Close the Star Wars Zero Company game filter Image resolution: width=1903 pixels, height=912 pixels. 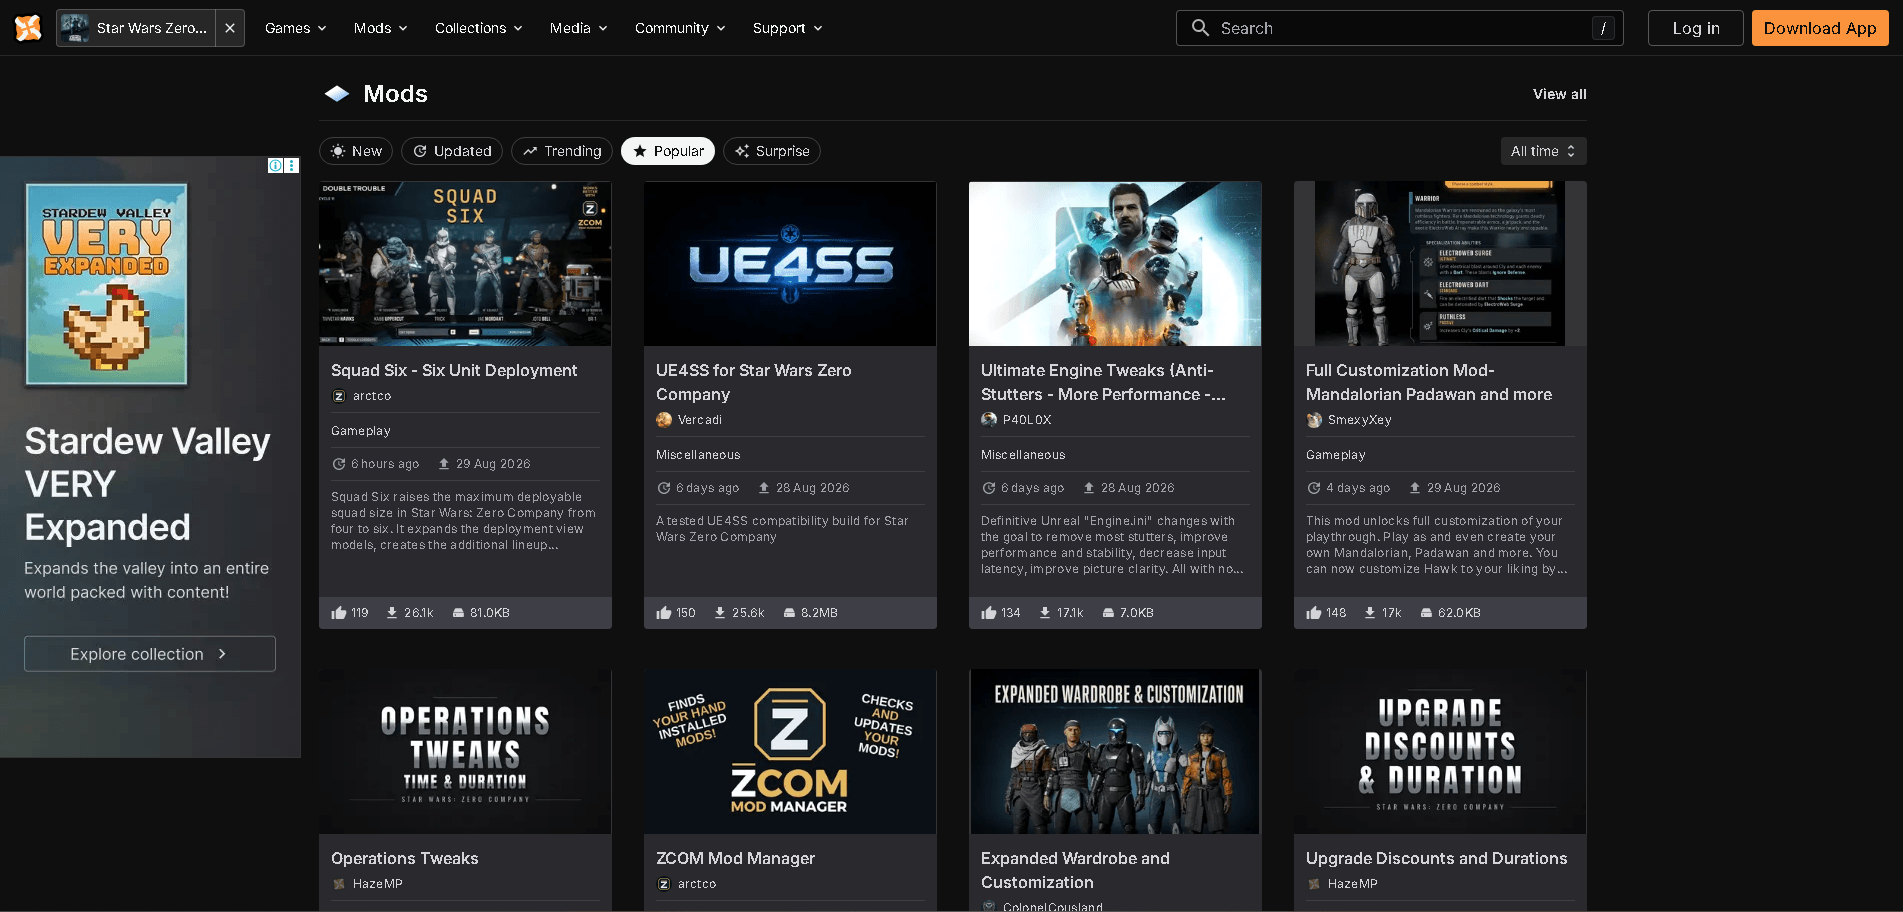(x=230, y=28)
